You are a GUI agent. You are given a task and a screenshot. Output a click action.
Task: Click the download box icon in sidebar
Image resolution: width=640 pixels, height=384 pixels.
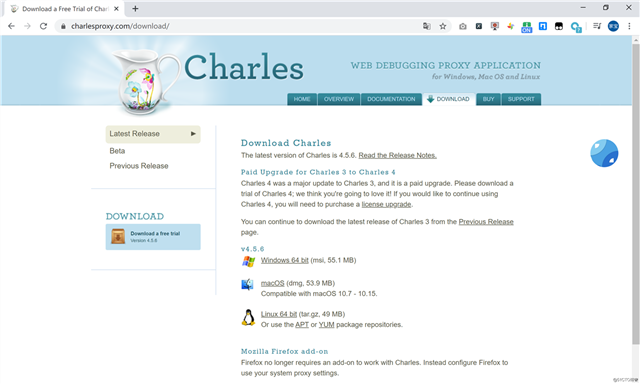(x=118, y=236)
